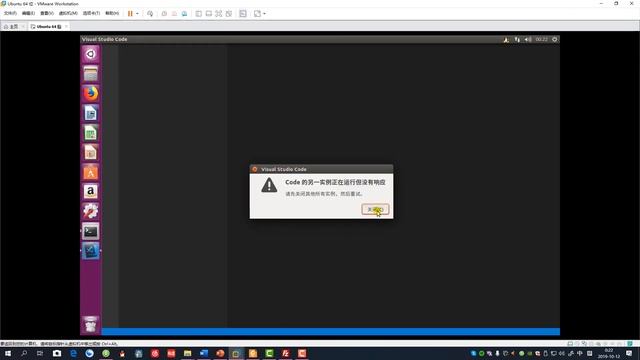Launch Microsoft Edge from the taskbar
This screenshot has height=360, width=640.
(x=73, y=353)
